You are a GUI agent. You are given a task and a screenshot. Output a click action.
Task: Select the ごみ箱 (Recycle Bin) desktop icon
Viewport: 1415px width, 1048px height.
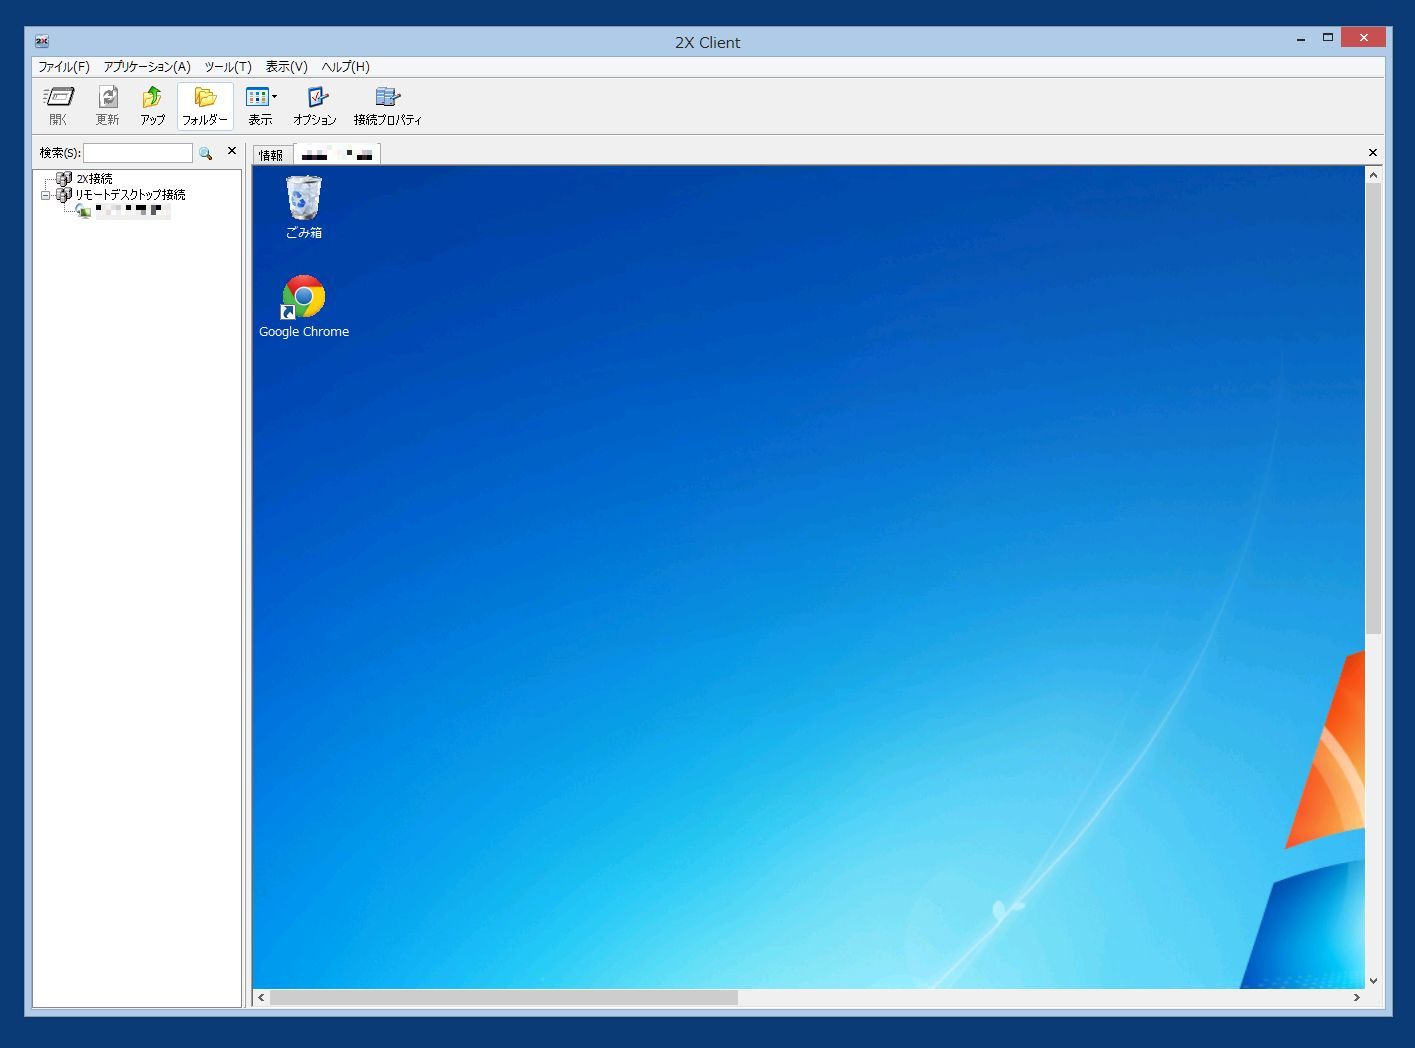304,207
